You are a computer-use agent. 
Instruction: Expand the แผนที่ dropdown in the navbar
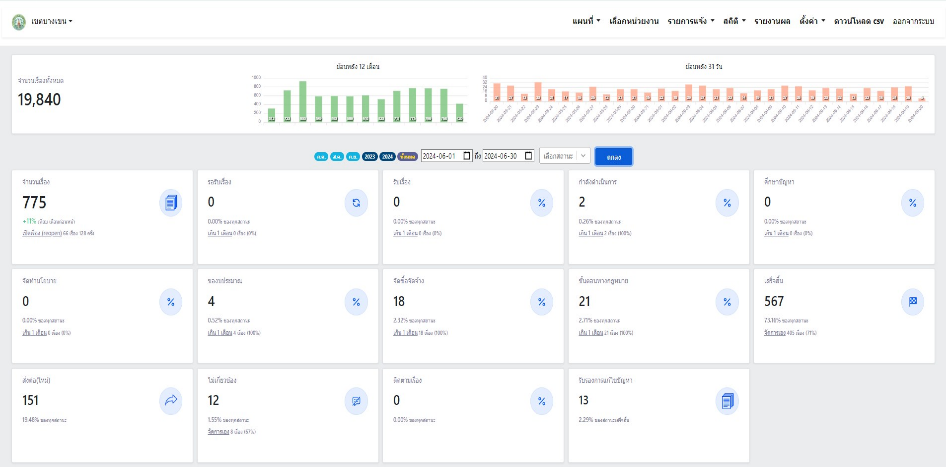point(586,21)
